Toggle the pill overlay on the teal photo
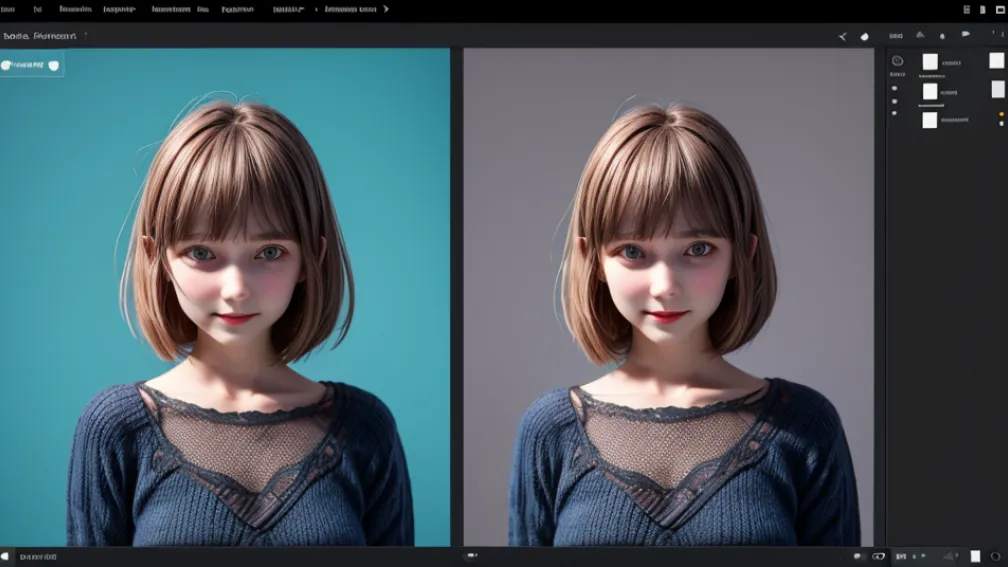The width and height of the screenshot is (1008, 567). [x=31, y=65]
